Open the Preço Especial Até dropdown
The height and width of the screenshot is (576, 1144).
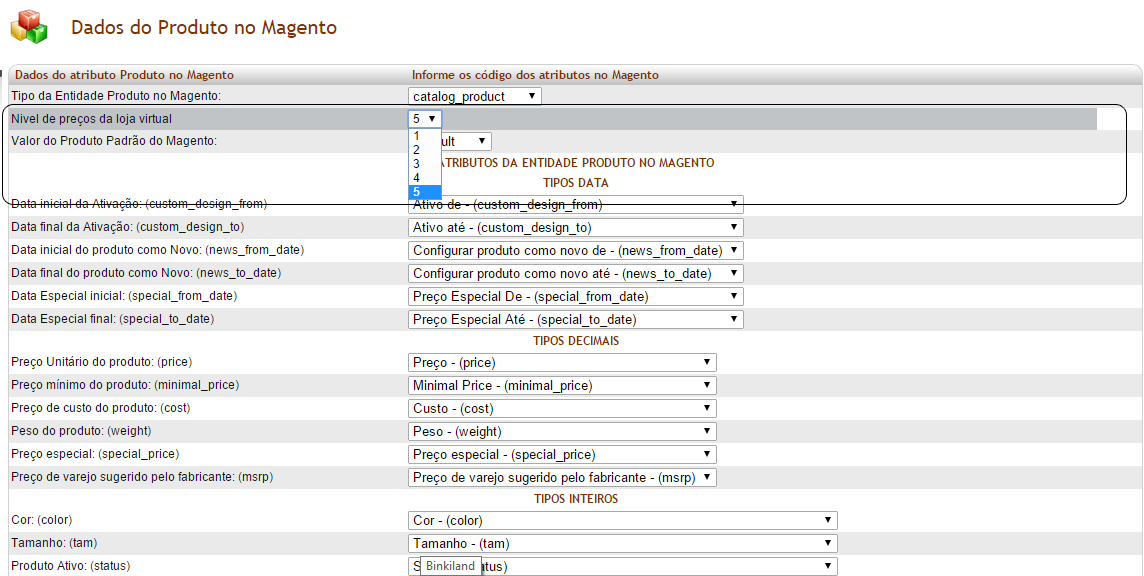click(x=576, y=320)
